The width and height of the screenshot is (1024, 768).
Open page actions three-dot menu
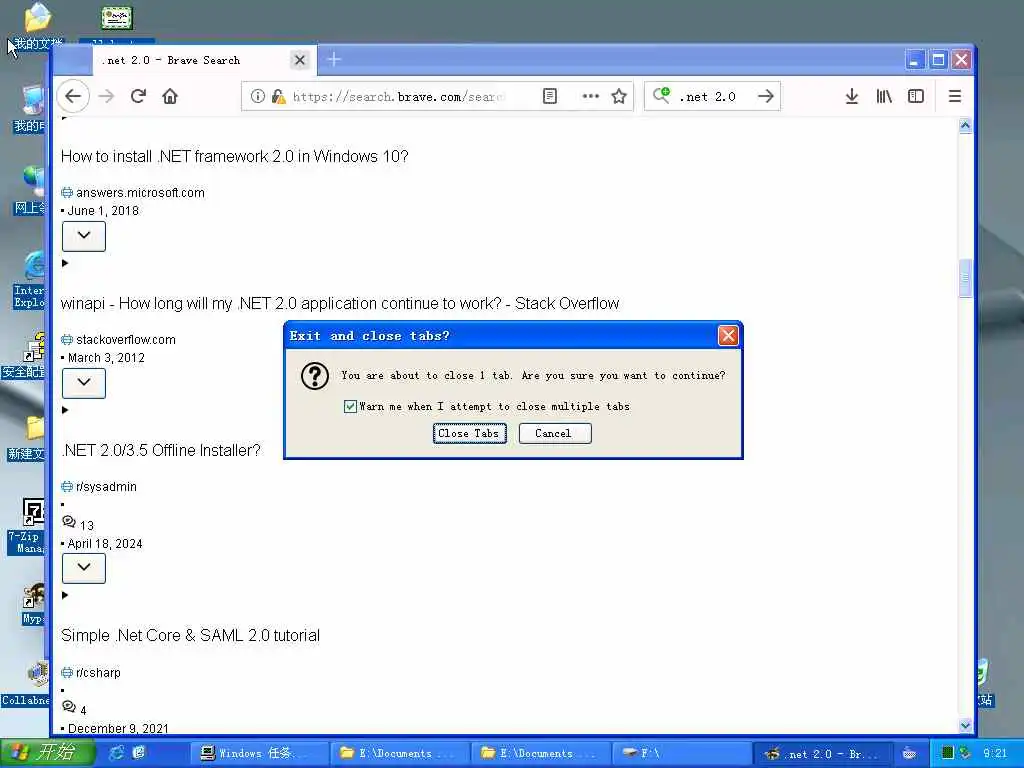click(590, 96)
